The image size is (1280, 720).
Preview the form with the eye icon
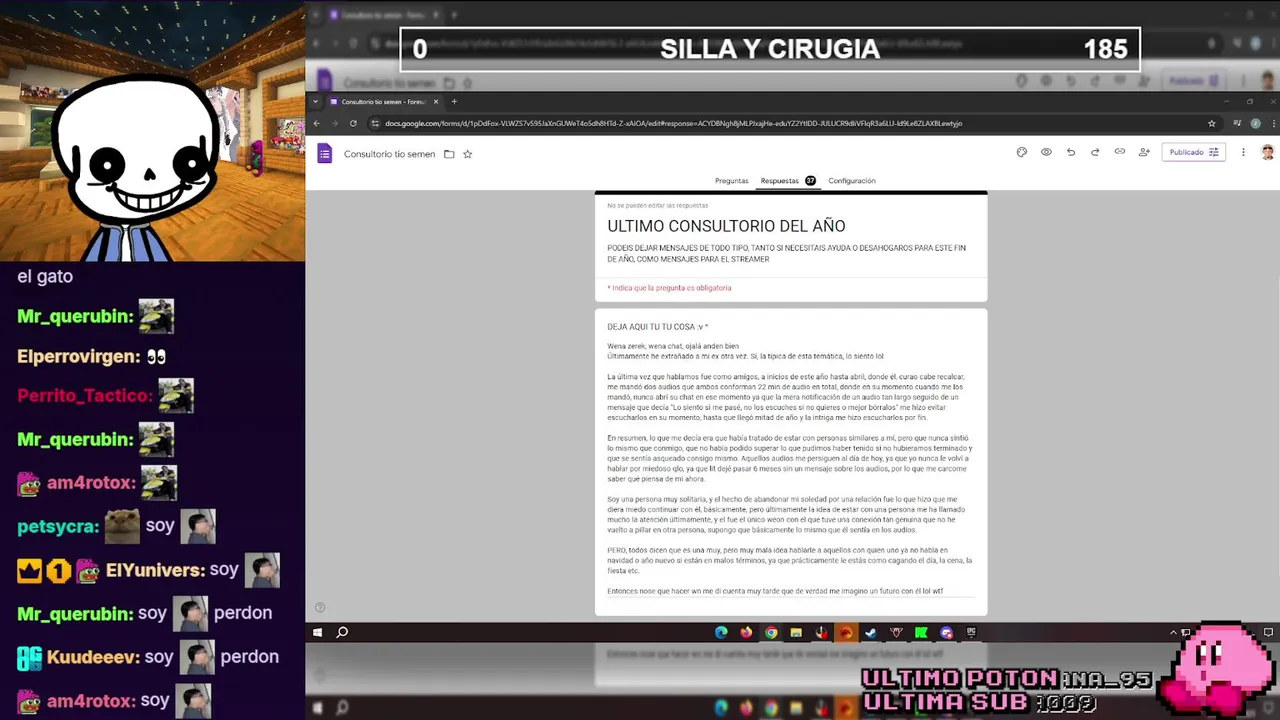click(x=1046, y=152)
